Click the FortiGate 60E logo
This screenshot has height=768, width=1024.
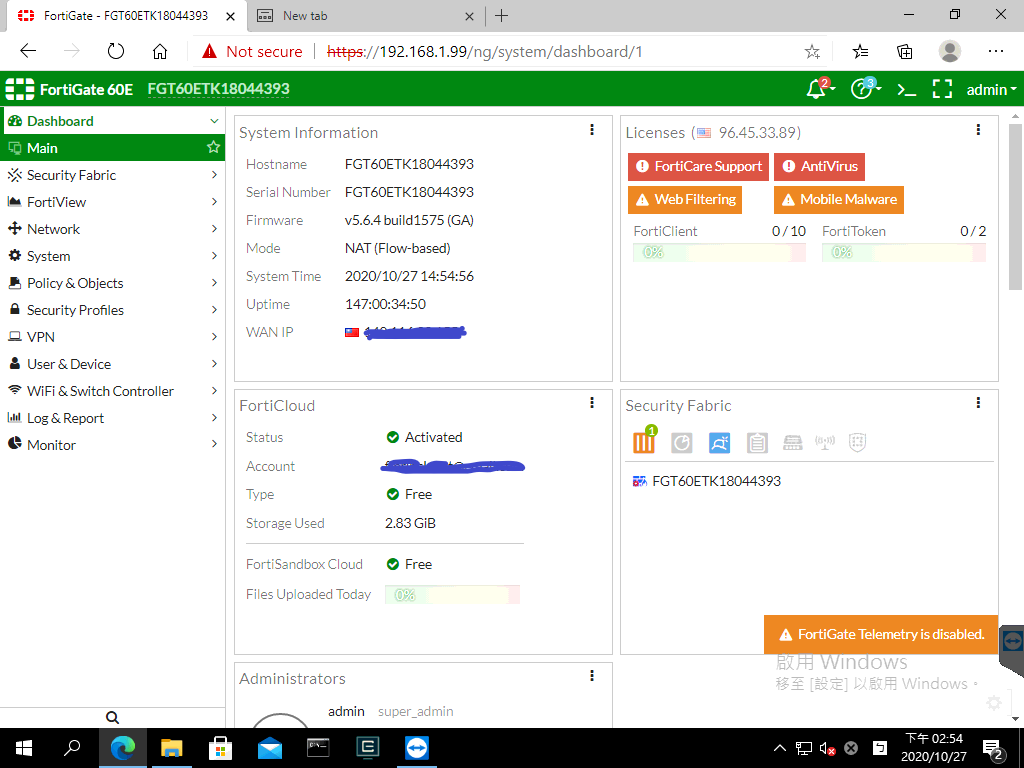(x=69, y=89)
